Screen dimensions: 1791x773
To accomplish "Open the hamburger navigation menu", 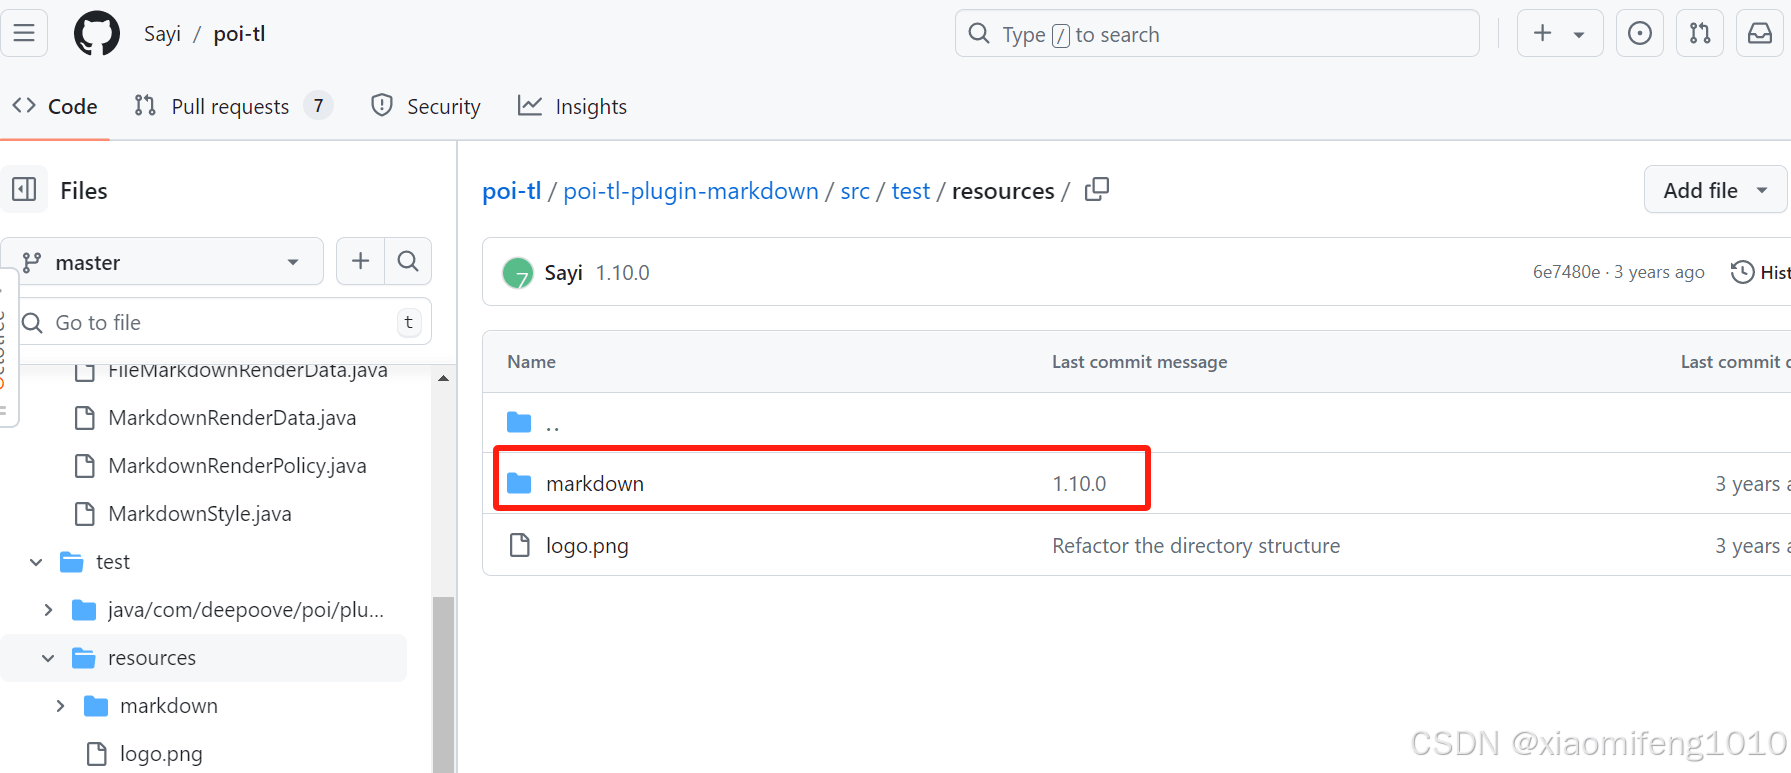I will [24, 33].
